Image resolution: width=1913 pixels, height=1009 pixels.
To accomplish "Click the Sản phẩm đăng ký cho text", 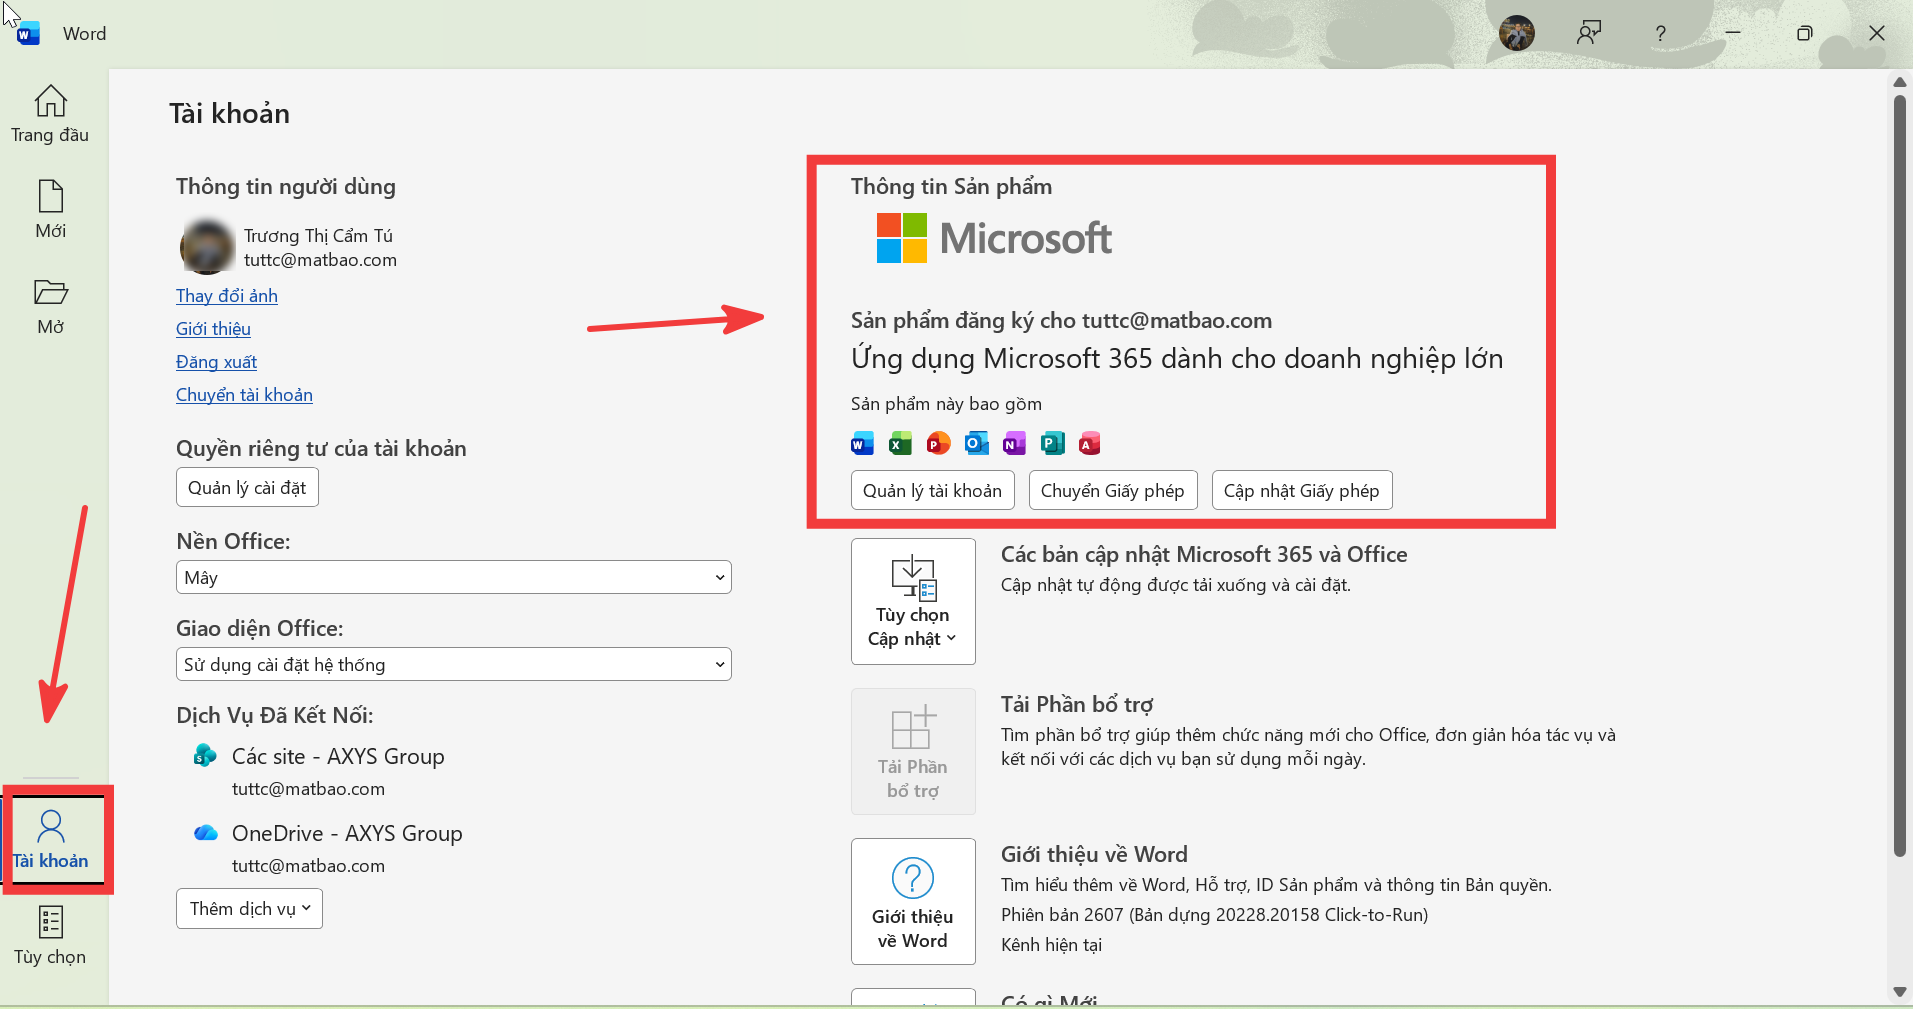I will point(1061,321).
